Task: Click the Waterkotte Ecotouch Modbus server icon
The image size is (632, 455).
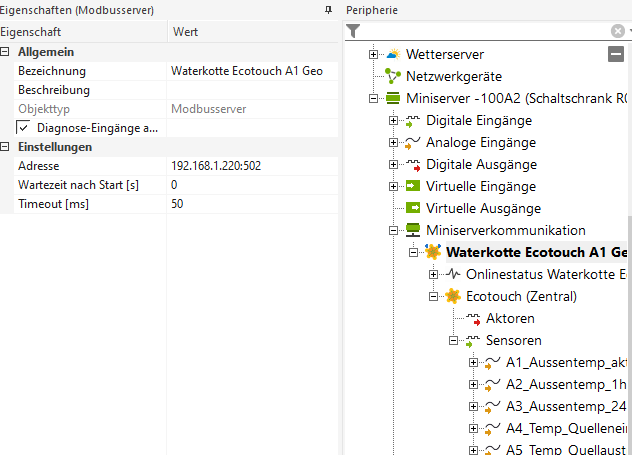Action: (x=433, y=252)
